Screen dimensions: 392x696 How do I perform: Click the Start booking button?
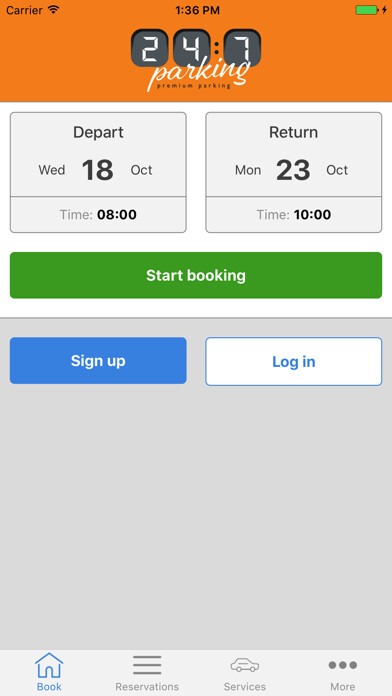(x=196, y=275)
